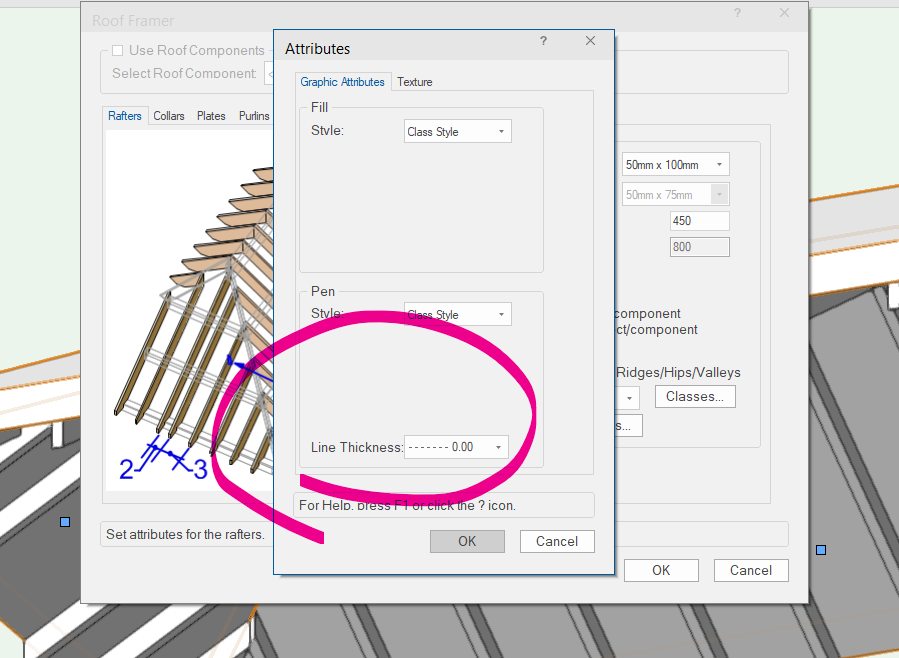Open the Pen Style dropdown
Screen dimensions: 899x658
click(x=457, y=314)
